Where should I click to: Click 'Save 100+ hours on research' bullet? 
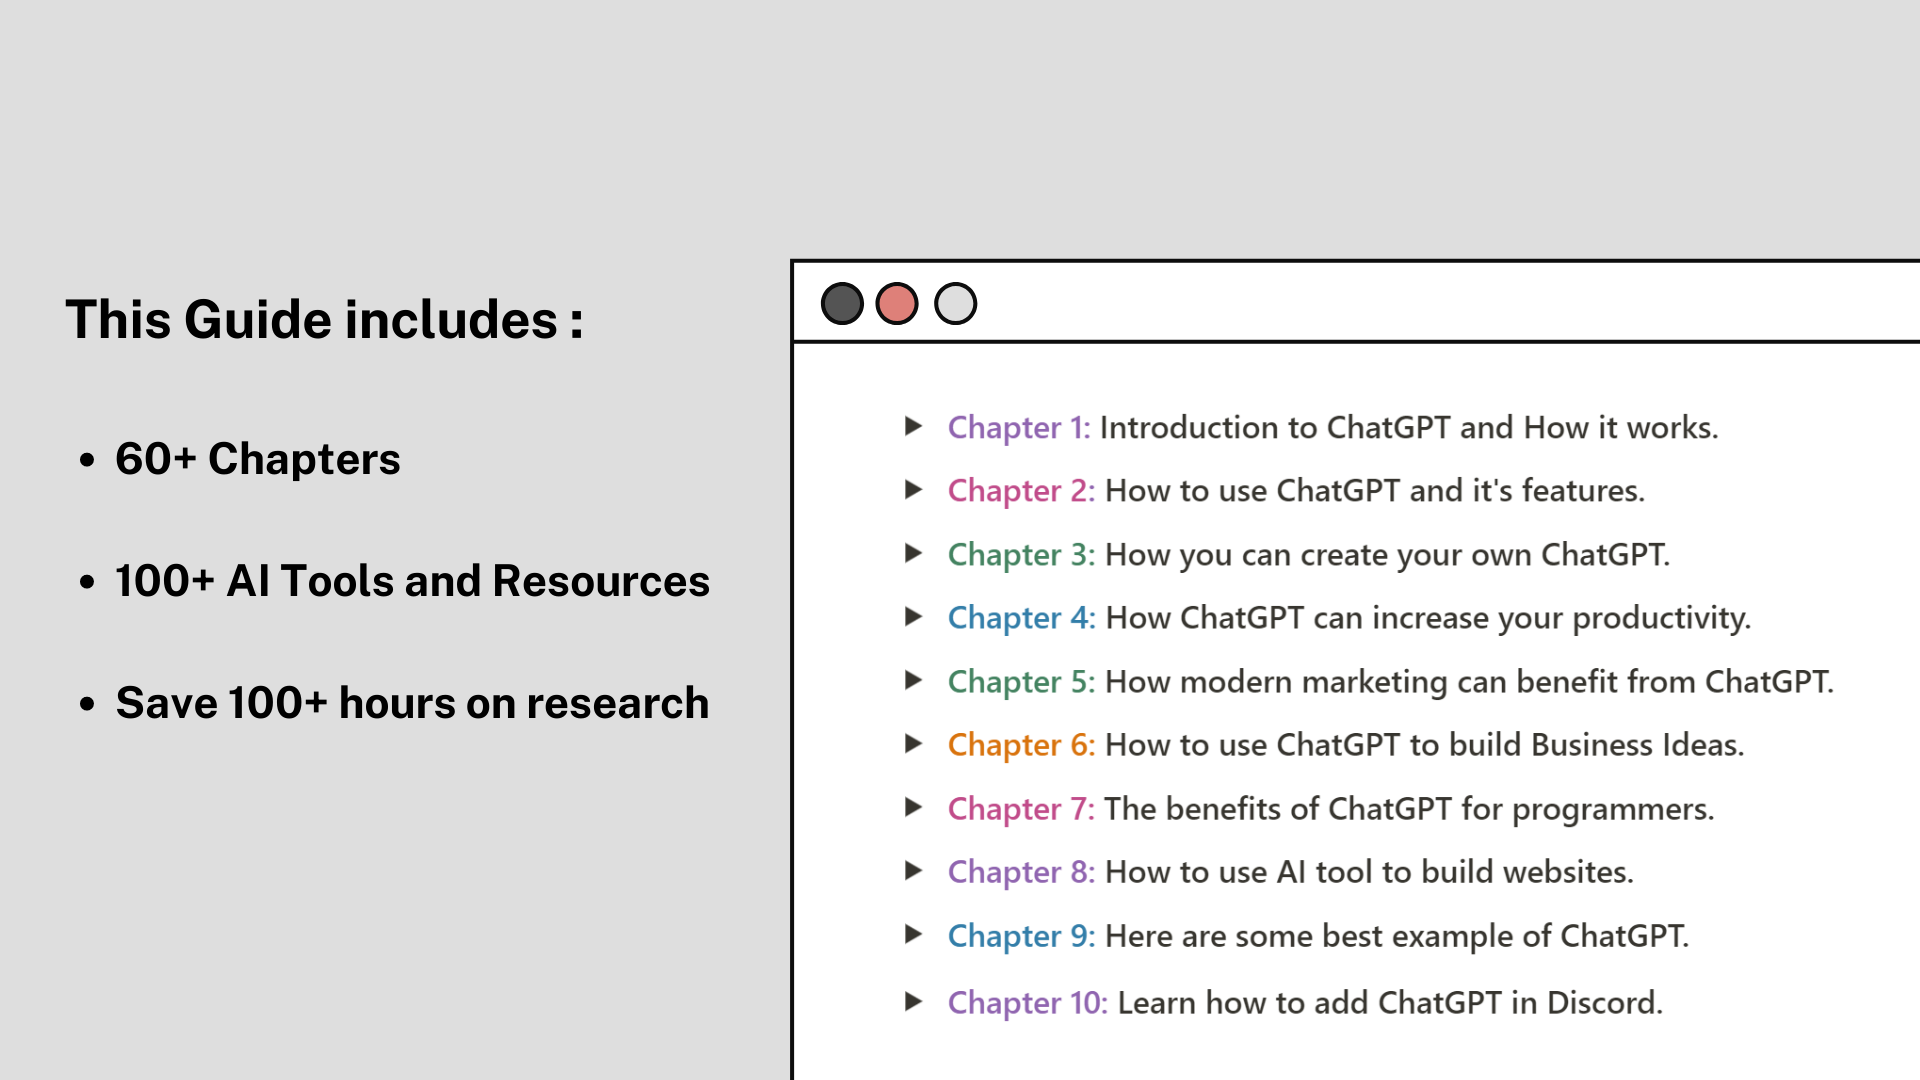(x=412, y=703)
